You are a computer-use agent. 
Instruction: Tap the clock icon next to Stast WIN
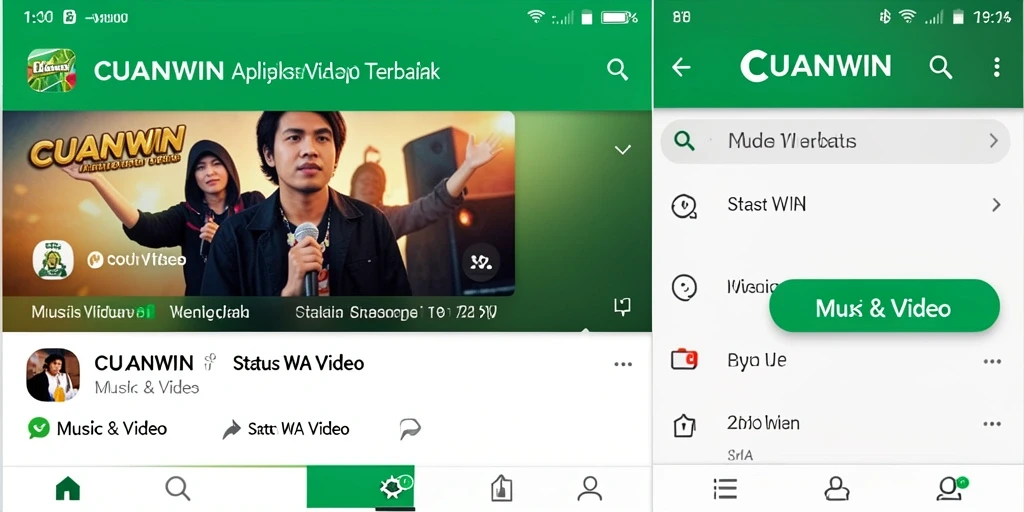coord(684,206)
